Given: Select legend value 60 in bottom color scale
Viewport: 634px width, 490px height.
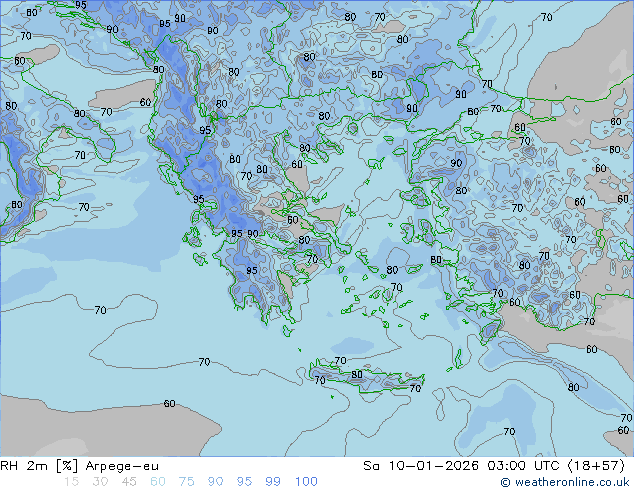Looking at the screenshot, I should tap(158, 482).
